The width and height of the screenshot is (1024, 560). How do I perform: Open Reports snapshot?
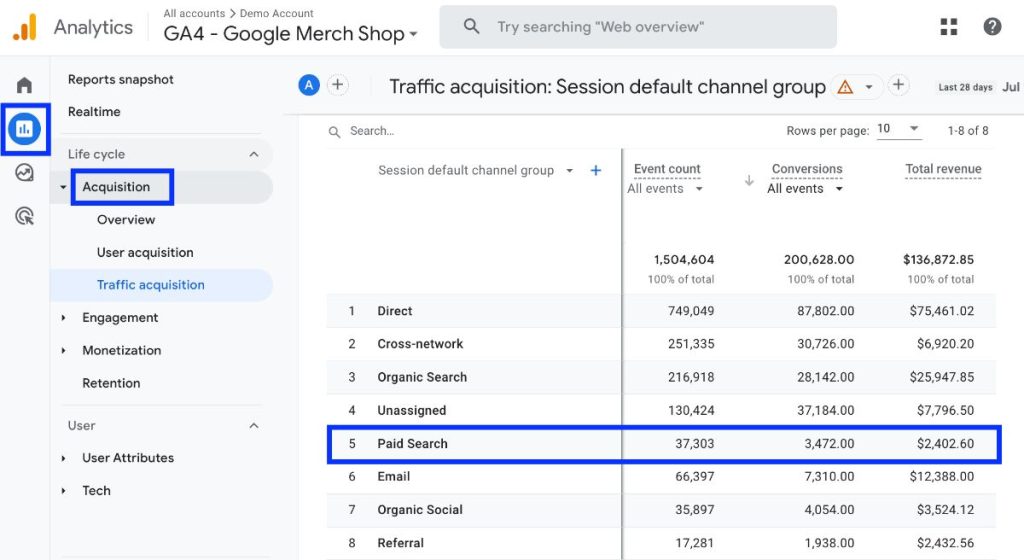120,80
